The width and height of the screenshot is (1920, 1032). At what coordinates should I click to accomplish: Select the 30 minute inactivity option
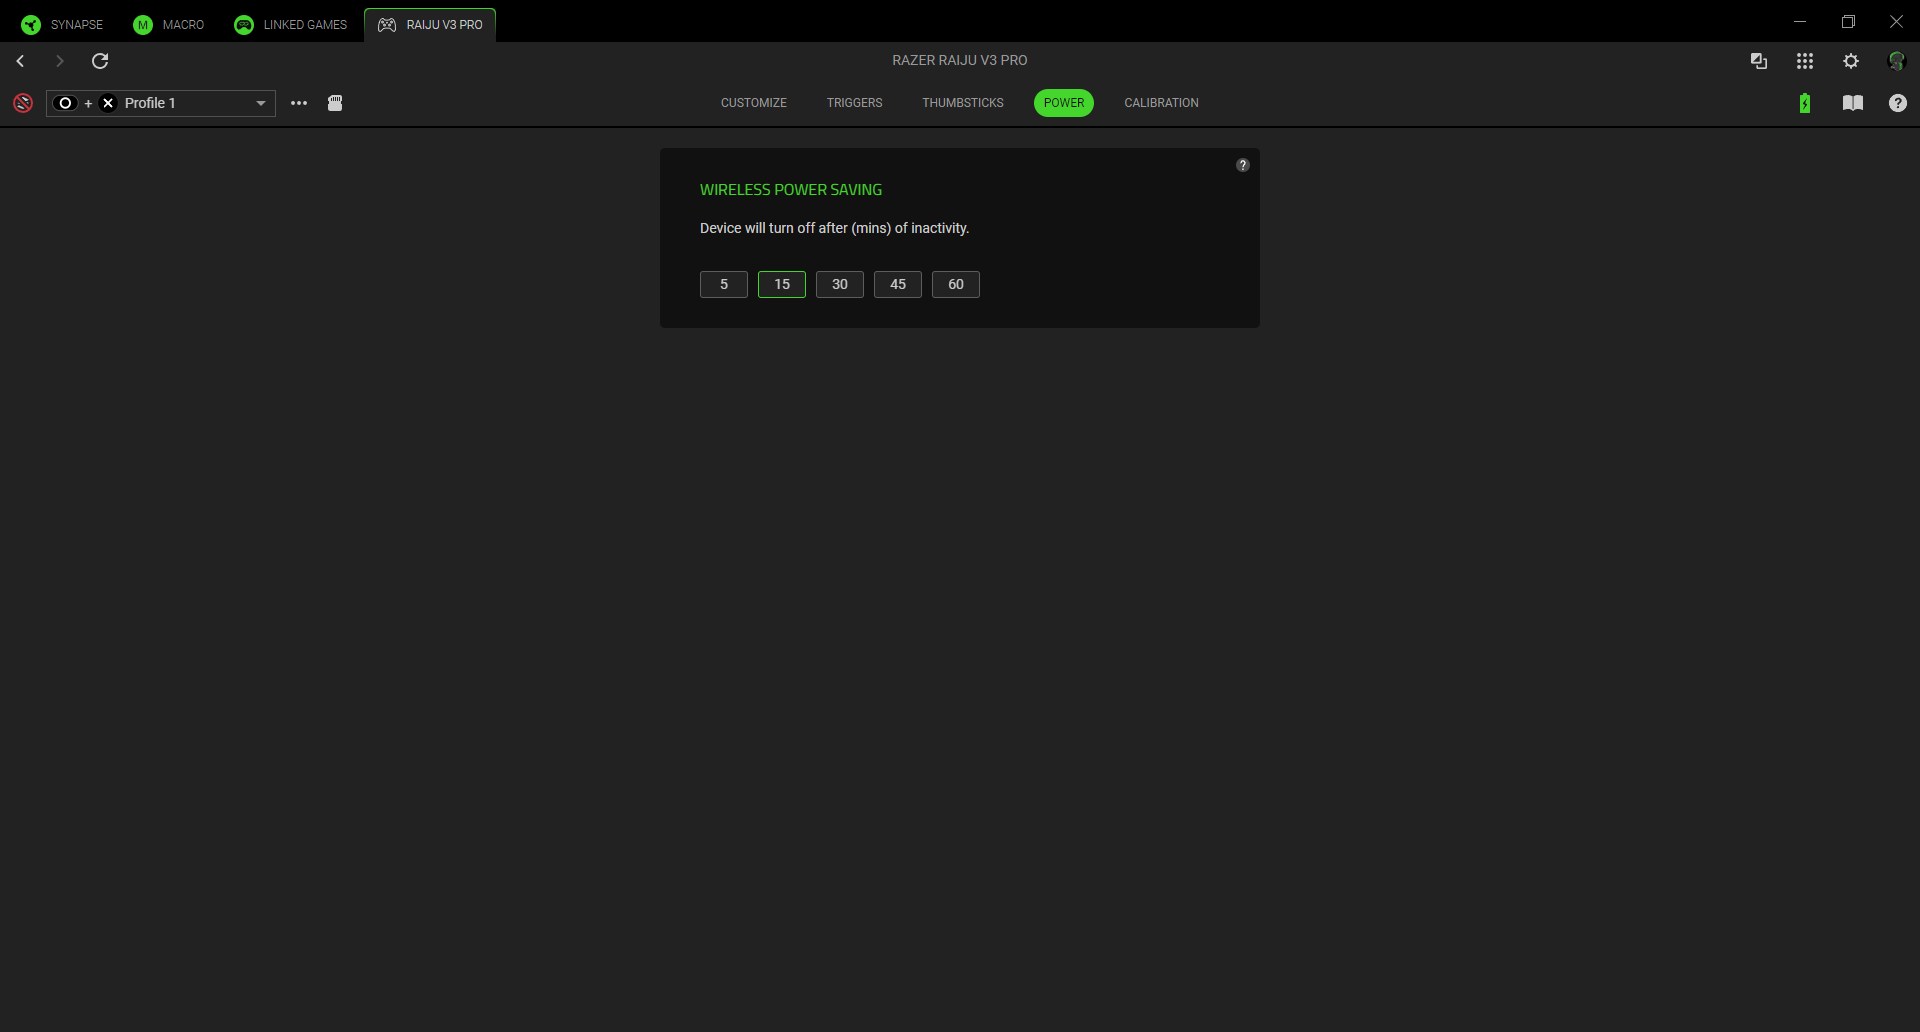(839, 285)
